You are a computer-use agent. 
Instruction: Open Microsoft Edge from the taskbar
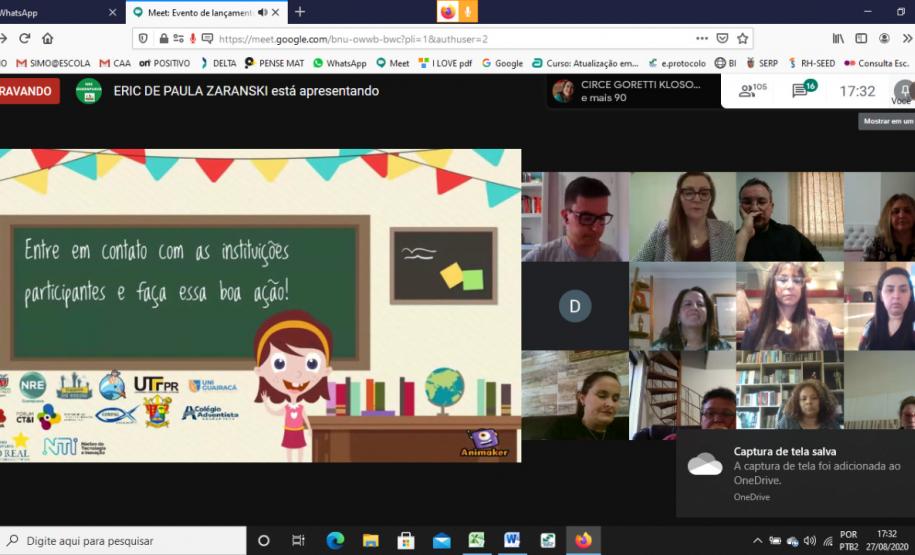(x=335, y=540)
